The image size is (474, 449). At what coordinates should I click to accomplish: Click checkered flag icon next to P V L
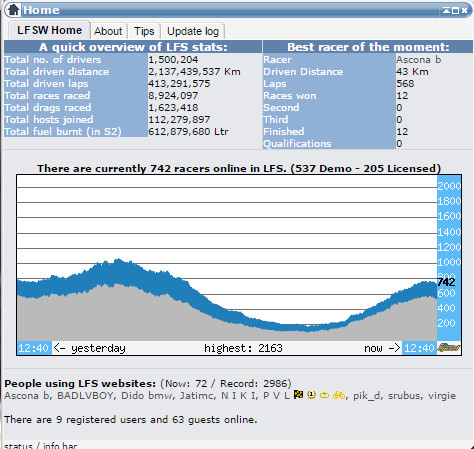coord(298,395)
